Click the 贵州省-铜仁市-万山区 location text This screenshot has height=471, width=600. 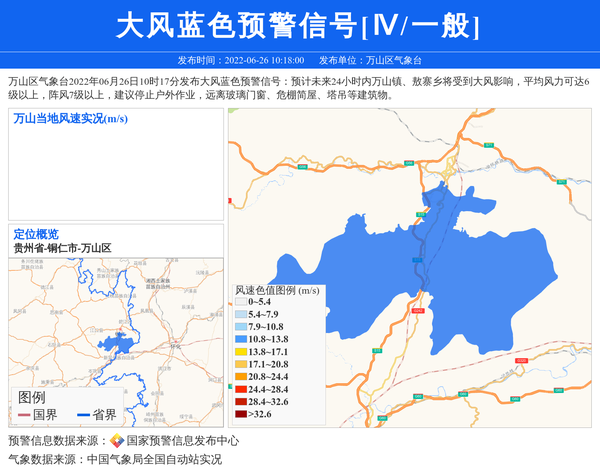tap(62, 248)
